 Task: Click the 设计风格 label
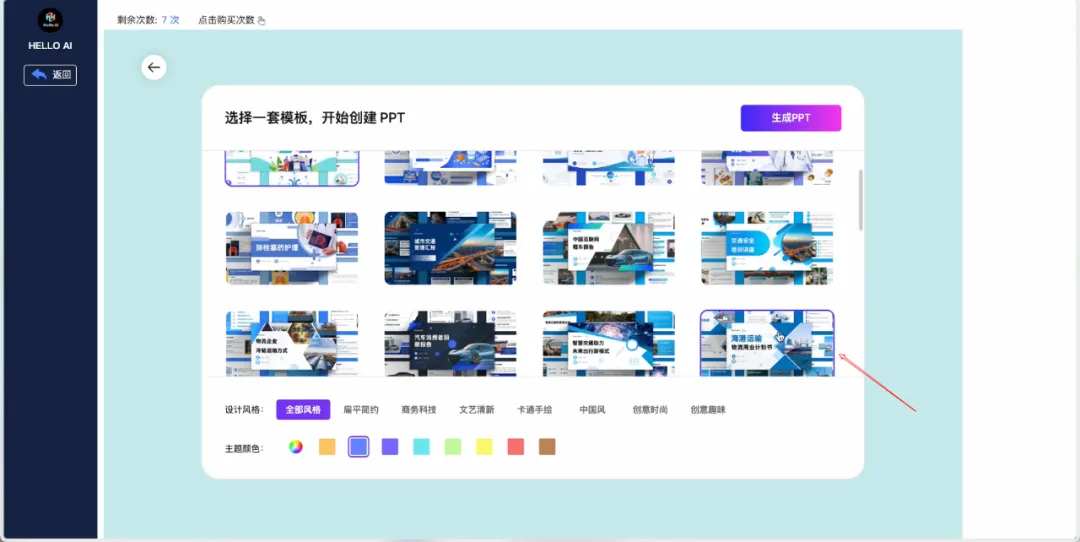[x=244, y=410]
